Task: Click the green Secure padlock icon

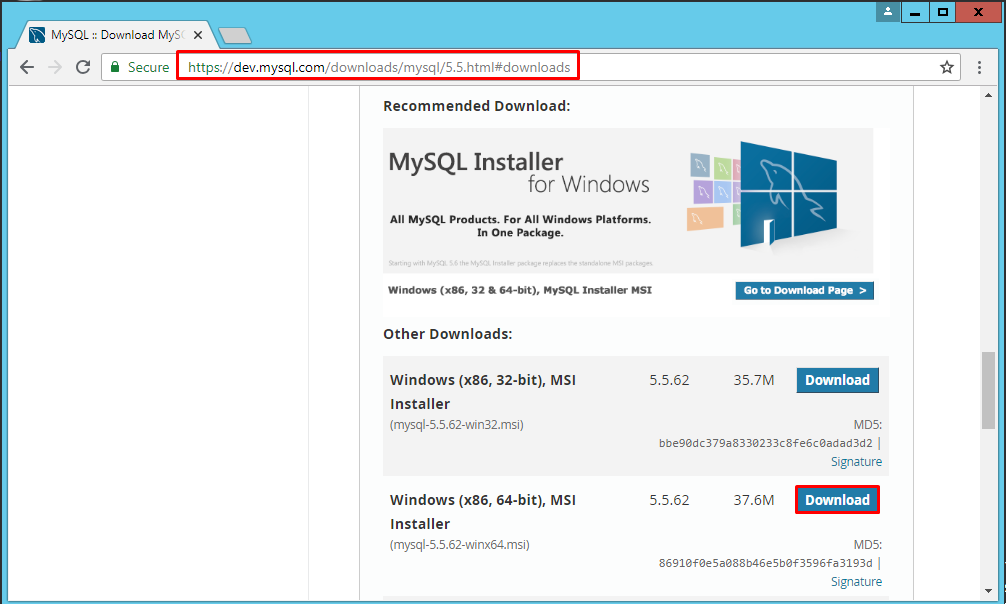Action: click(x=115, y=67)
